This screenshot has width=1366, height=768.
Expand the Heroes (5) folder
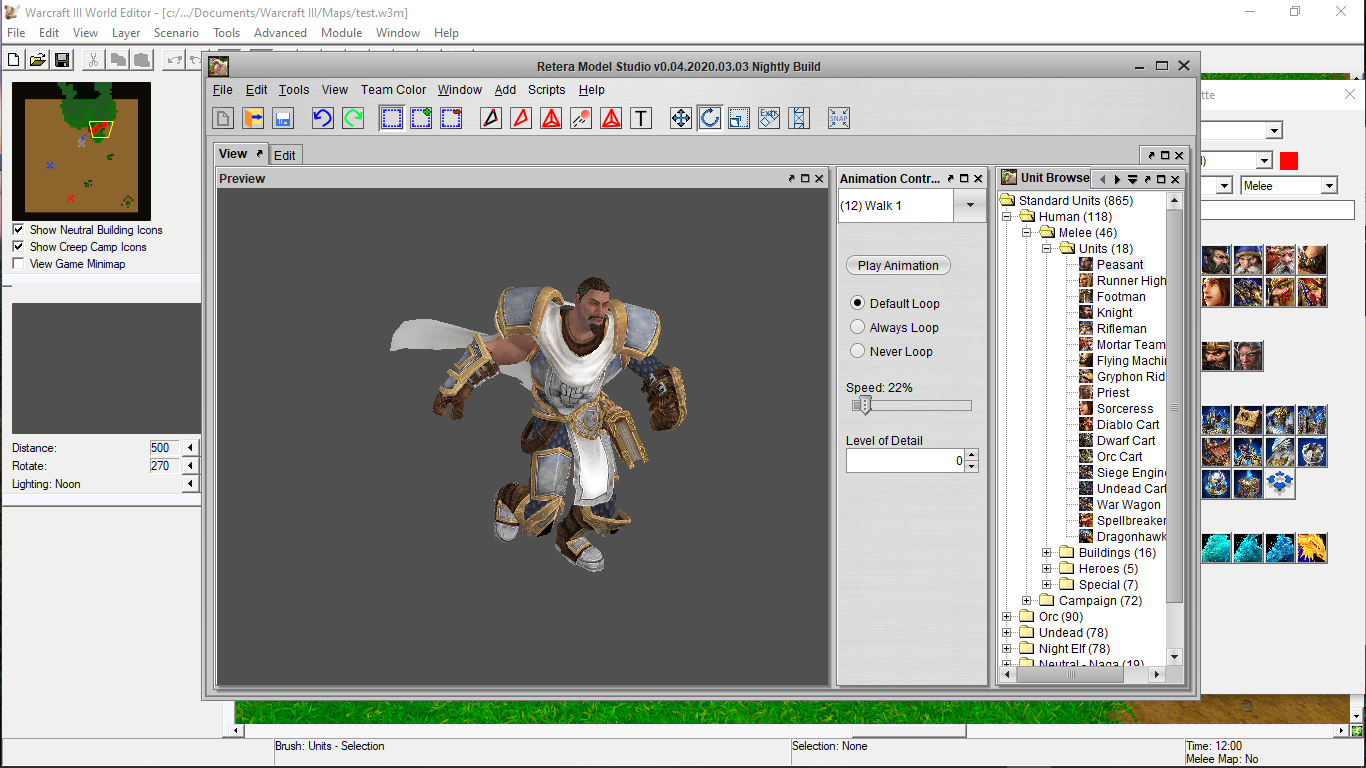pos(1047,569)
